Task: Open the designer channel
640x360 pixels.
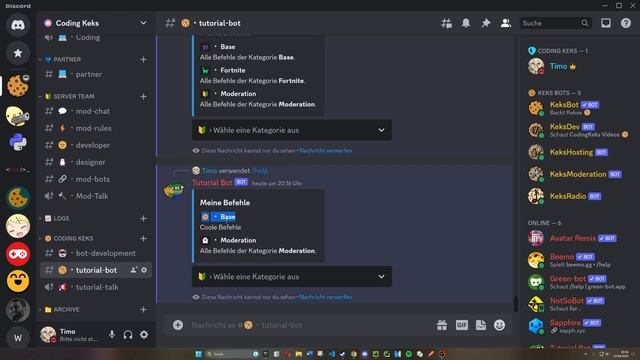Action: coord(96,162)
